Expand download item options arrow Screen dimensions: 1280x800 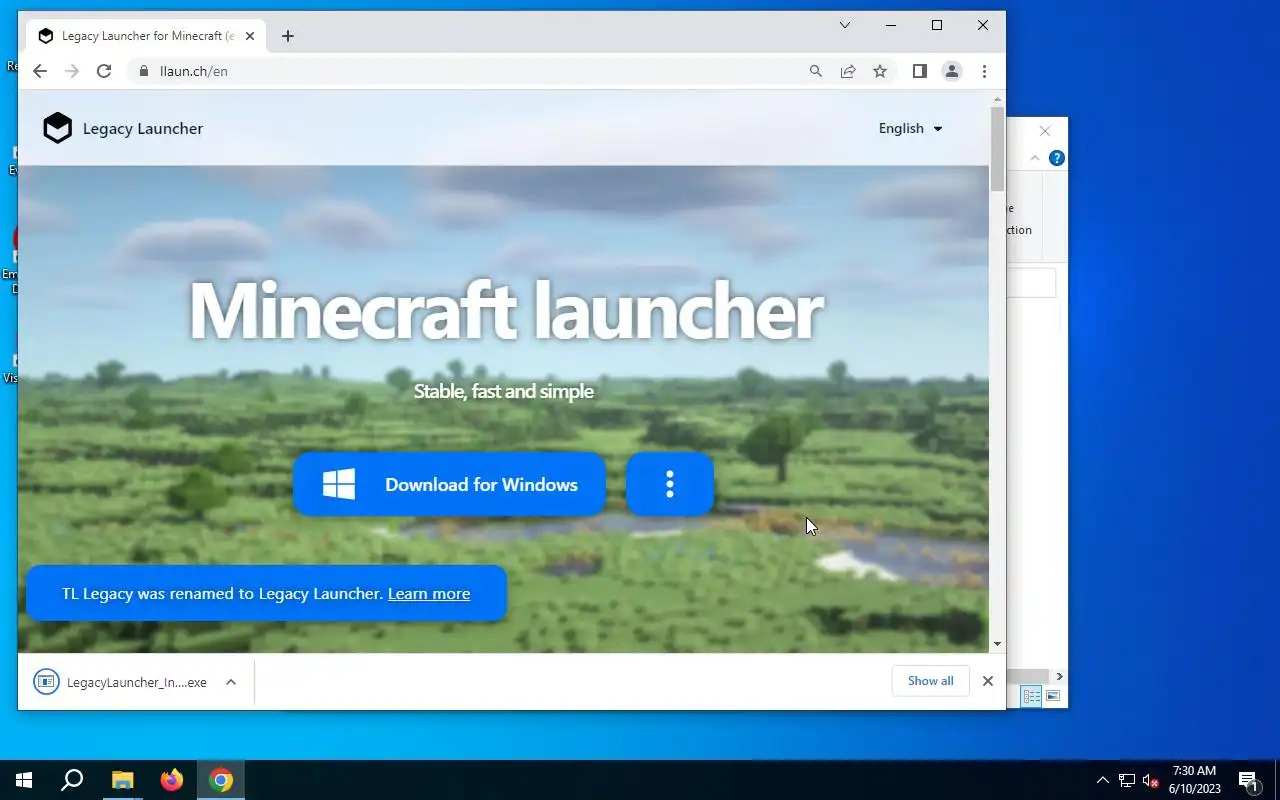point(231,682)
